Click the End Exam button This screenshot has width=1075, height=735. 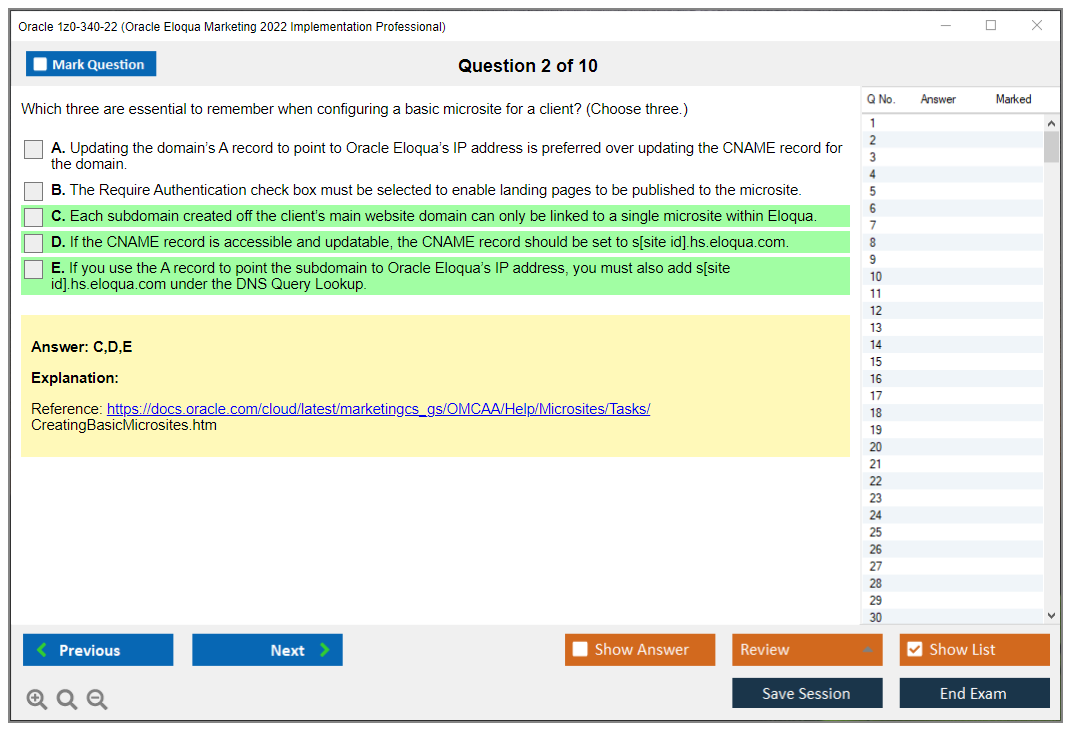[x=973, y=693]
